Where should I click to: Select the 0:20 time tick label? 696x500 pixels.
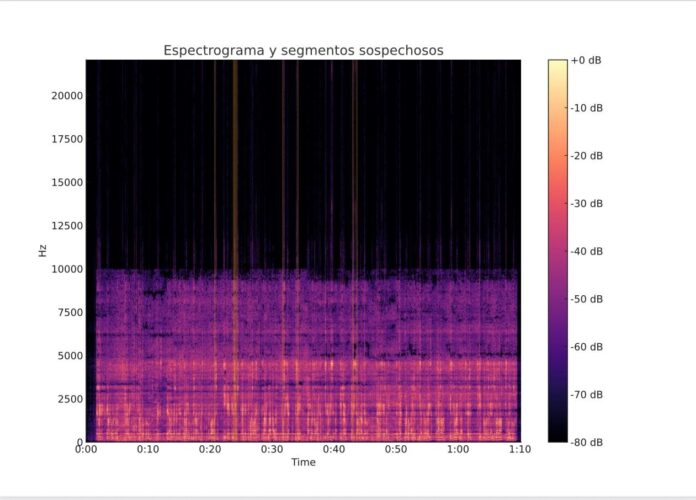[210, 450]
